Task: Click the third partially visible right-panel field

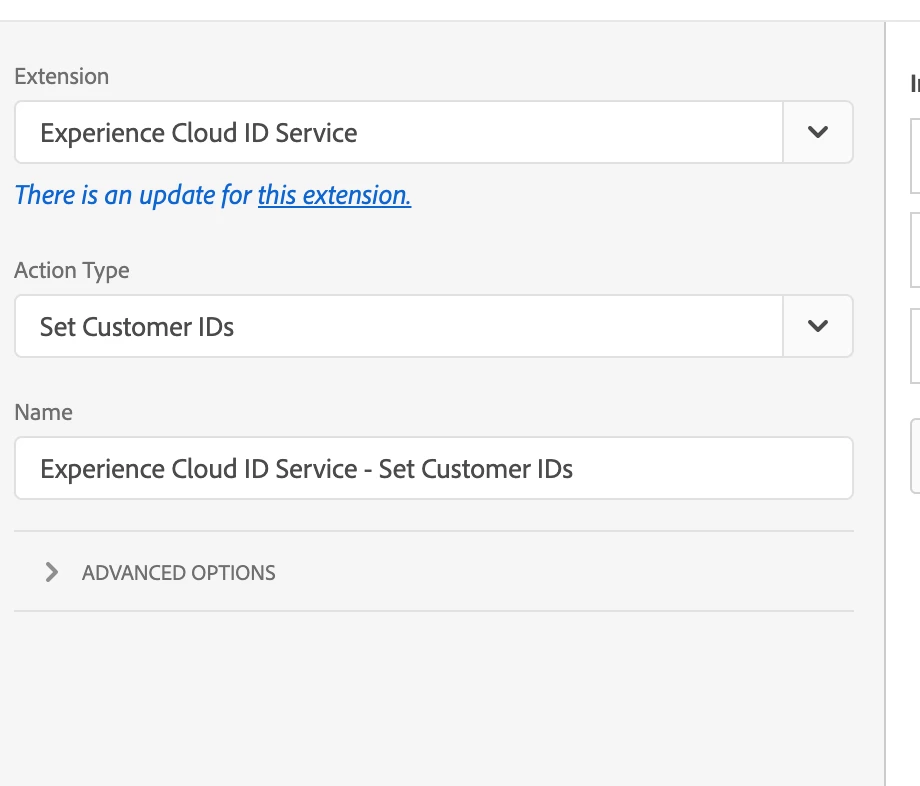Action: (914, 346)
